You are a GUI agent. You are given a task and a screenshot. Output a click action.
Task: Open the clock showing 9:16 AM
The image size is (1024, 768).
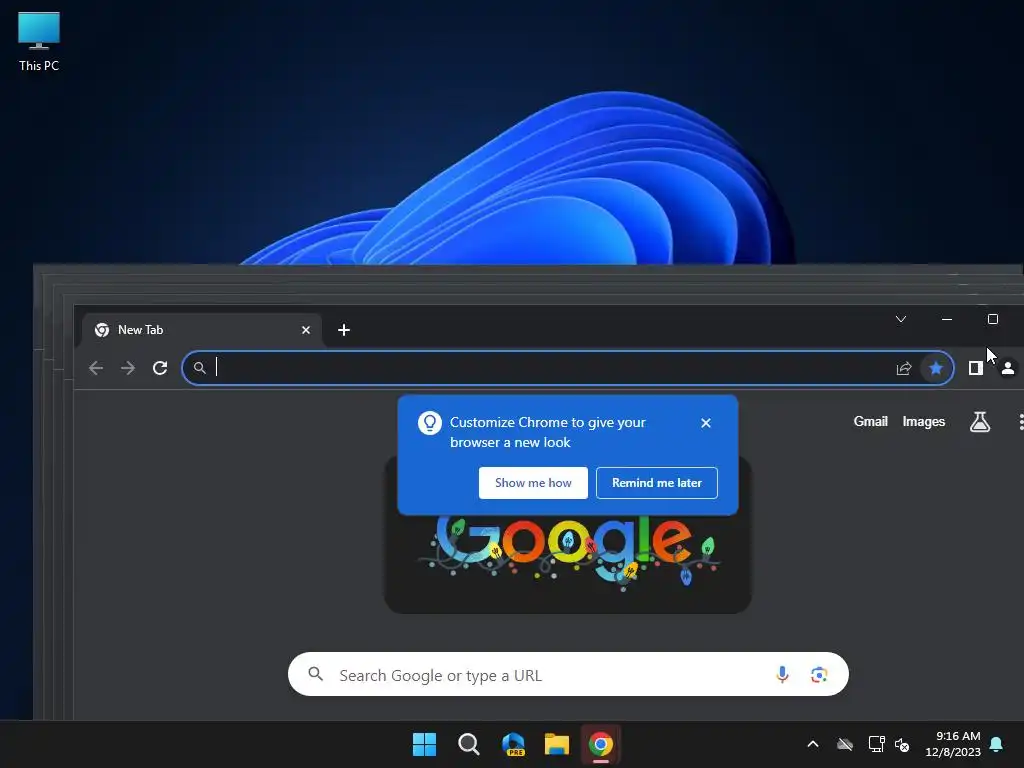(x=953, y=744)
